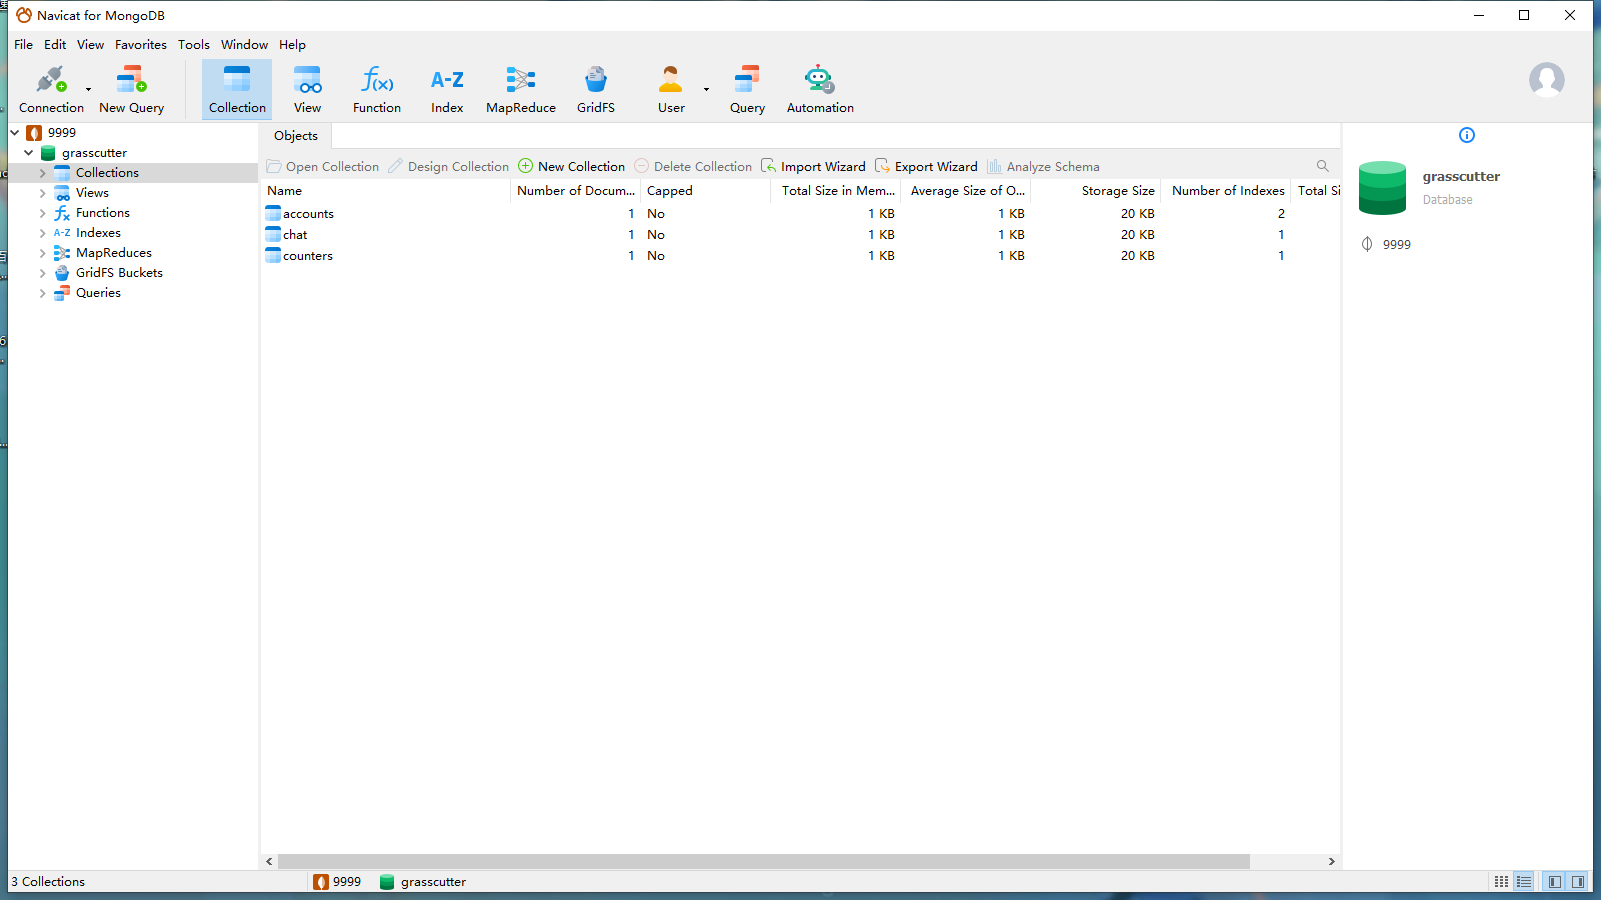Click the search magnifier icon
The width and height of the screenshot is (1601, 900).
[1322, 166]
